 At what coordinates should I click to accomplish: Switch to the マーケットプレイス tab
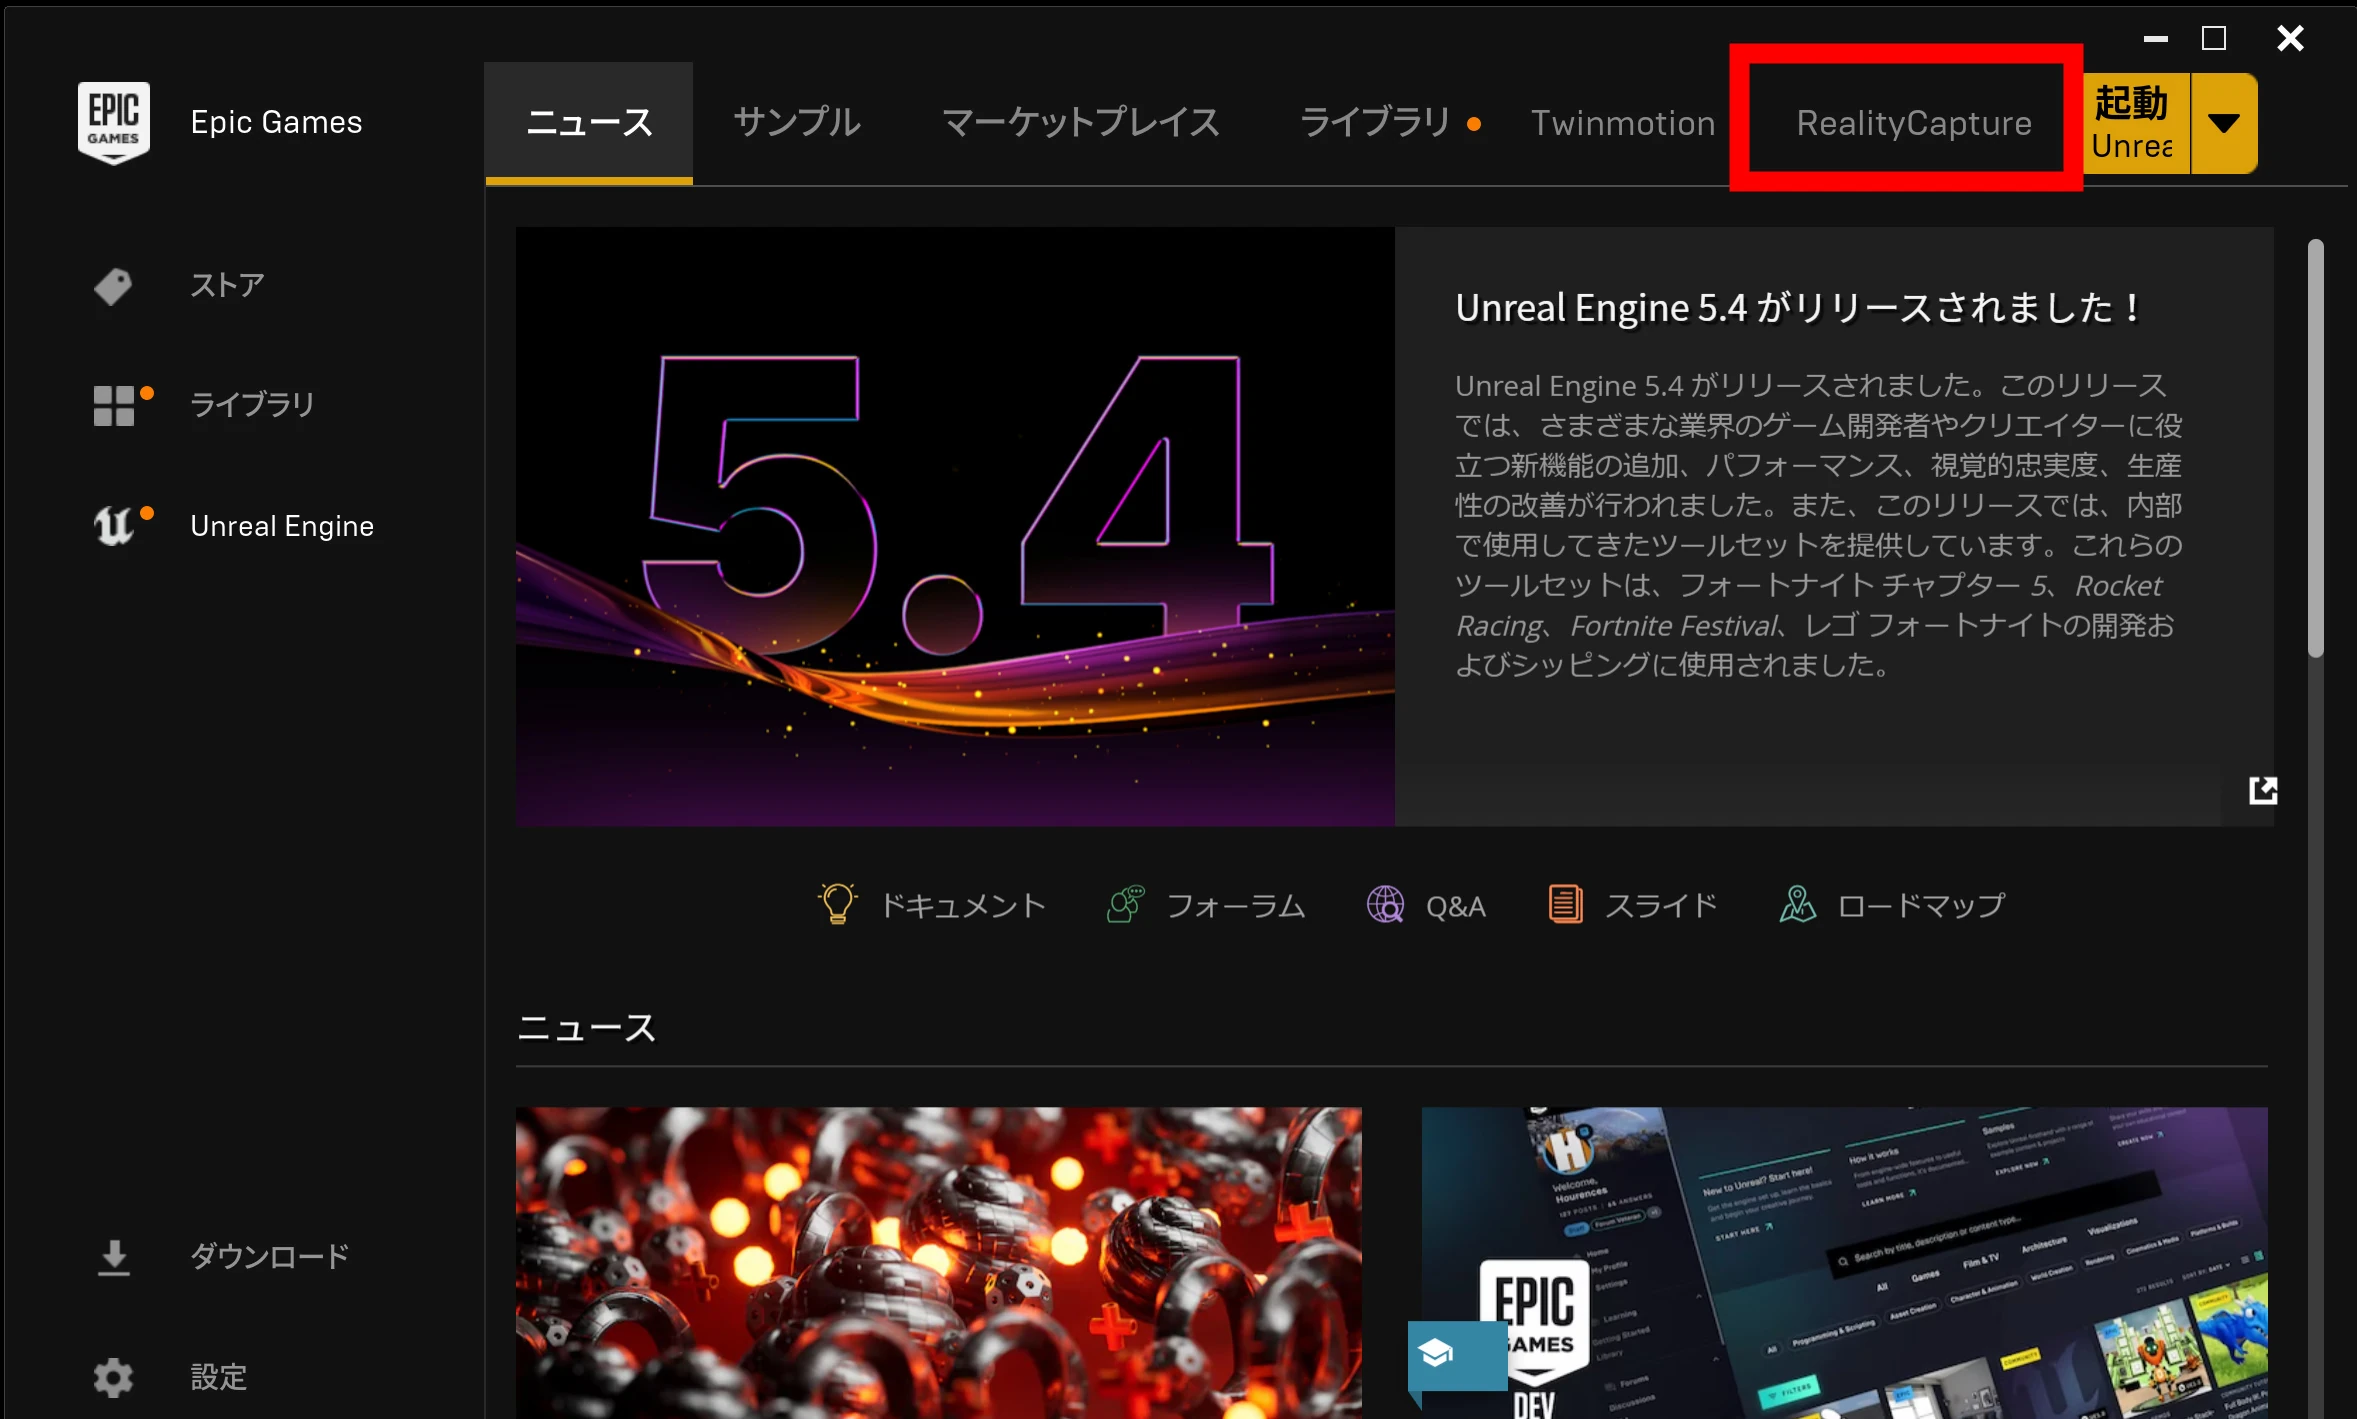tap(1080, 123)
